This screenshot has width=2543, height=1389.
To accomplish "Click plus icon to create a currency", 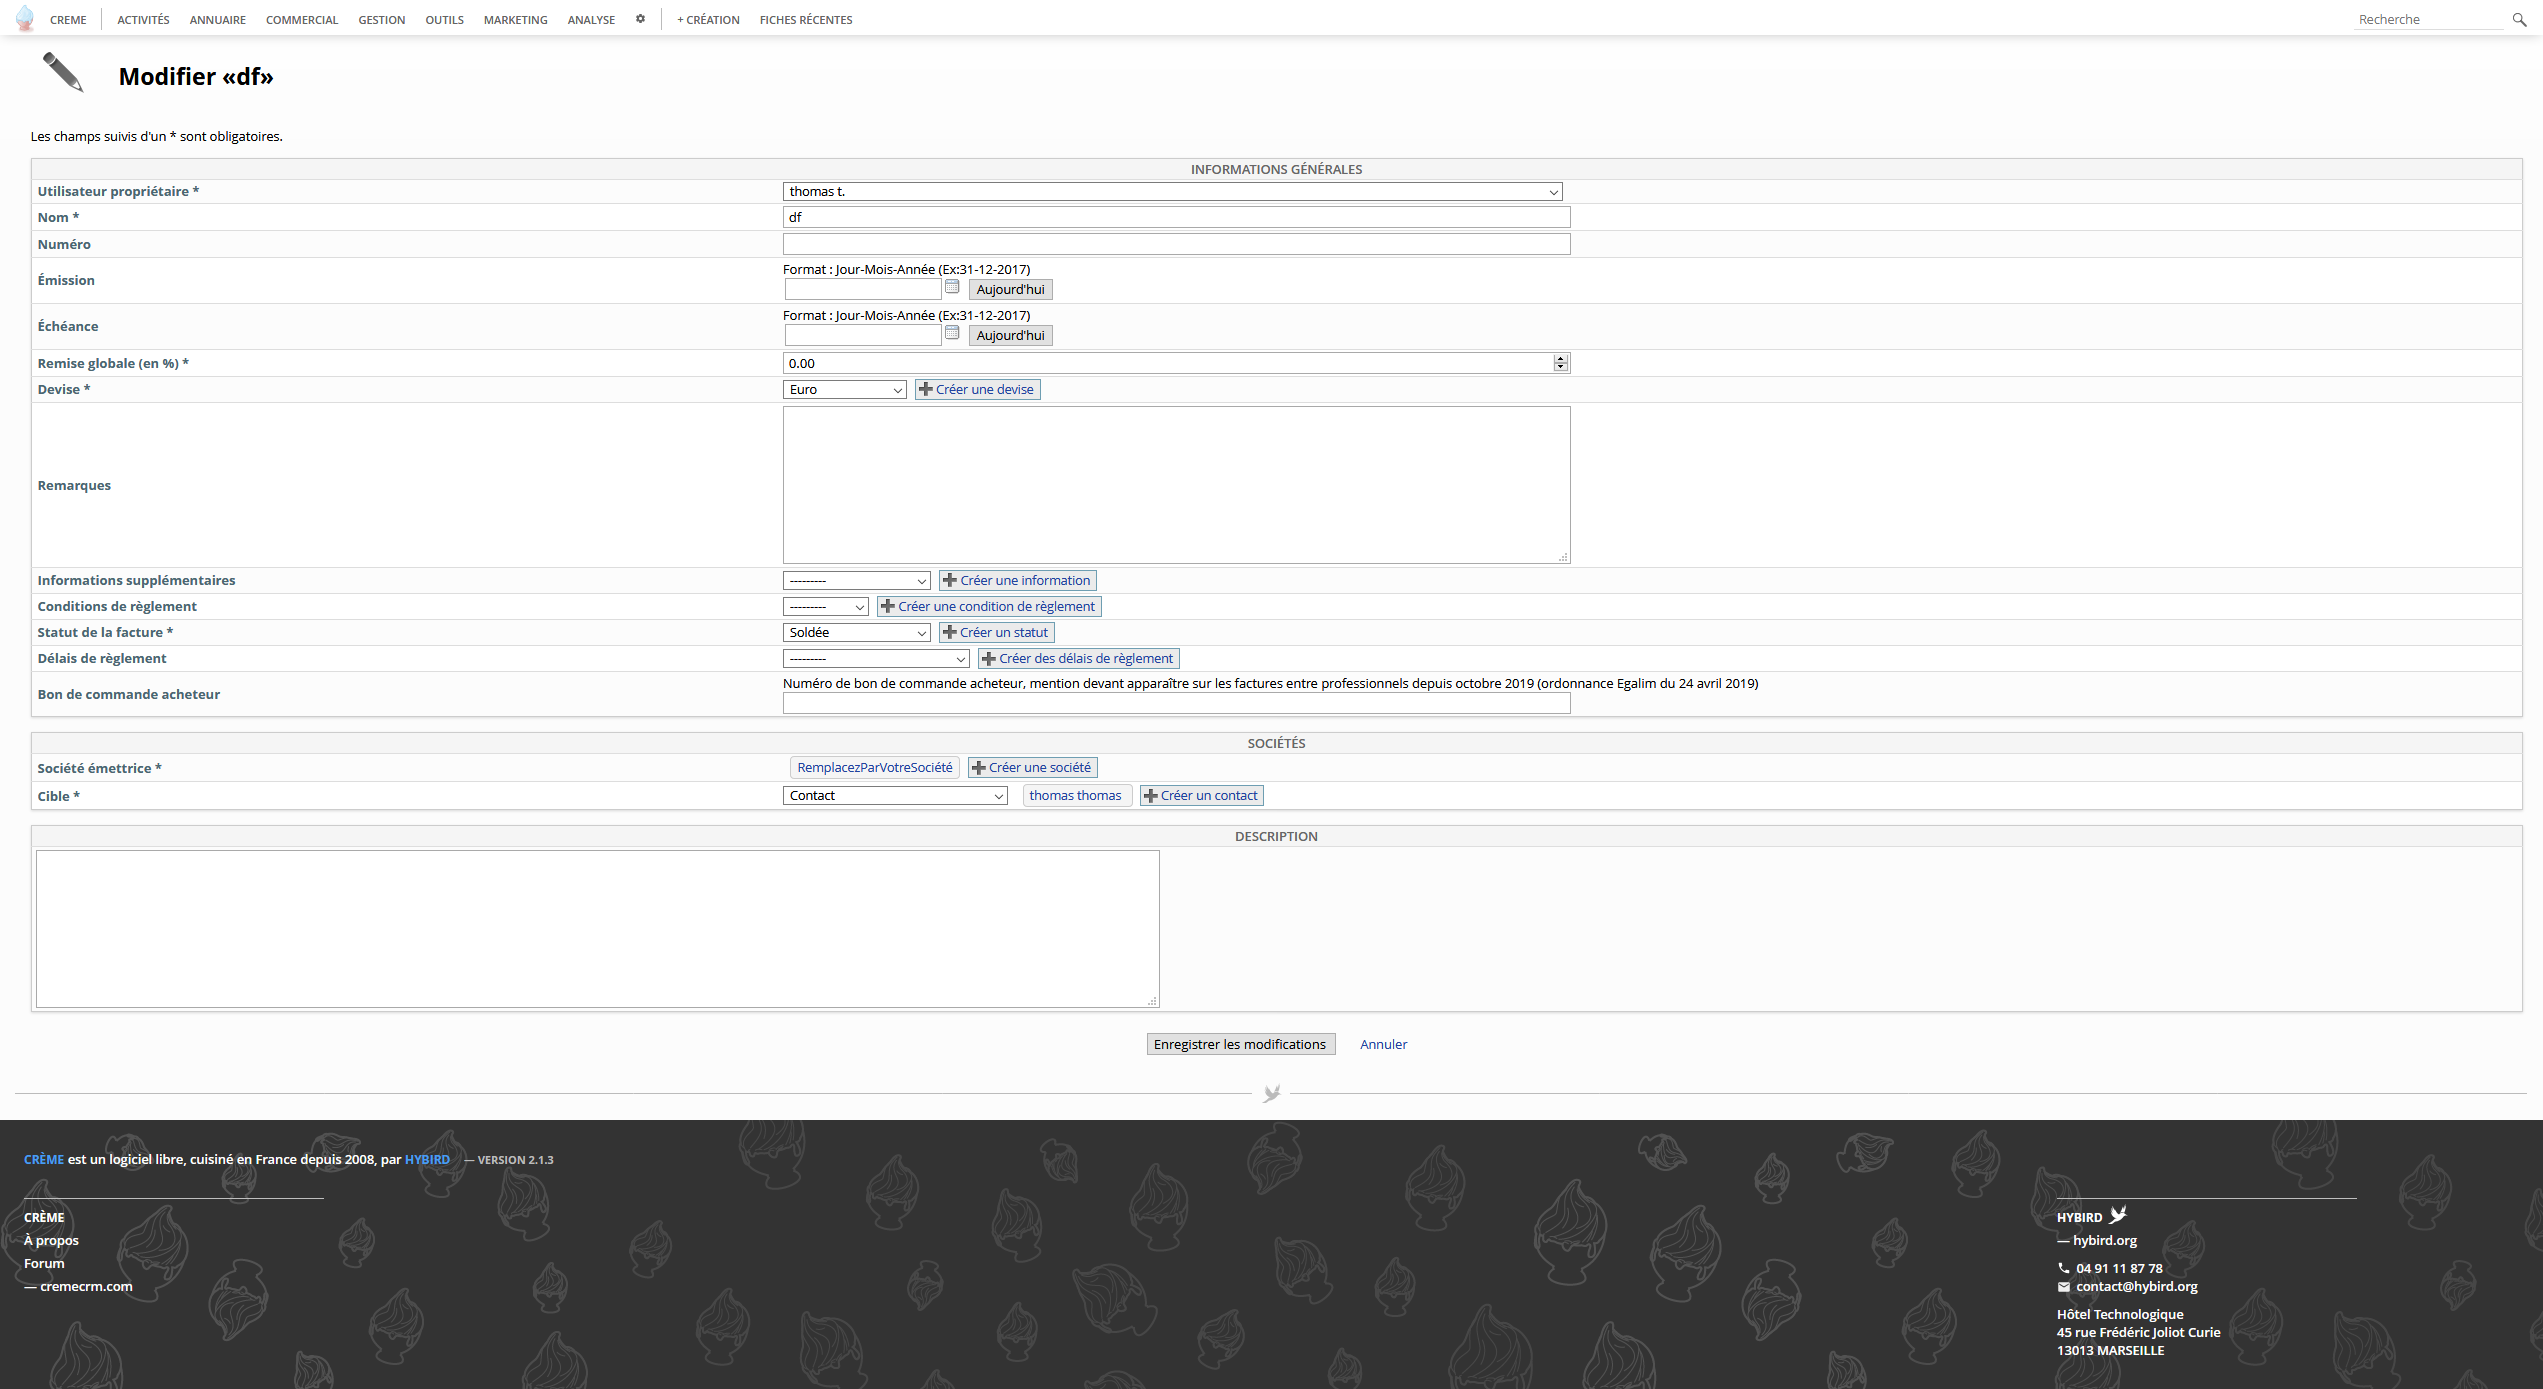I will tap(925, 389).
